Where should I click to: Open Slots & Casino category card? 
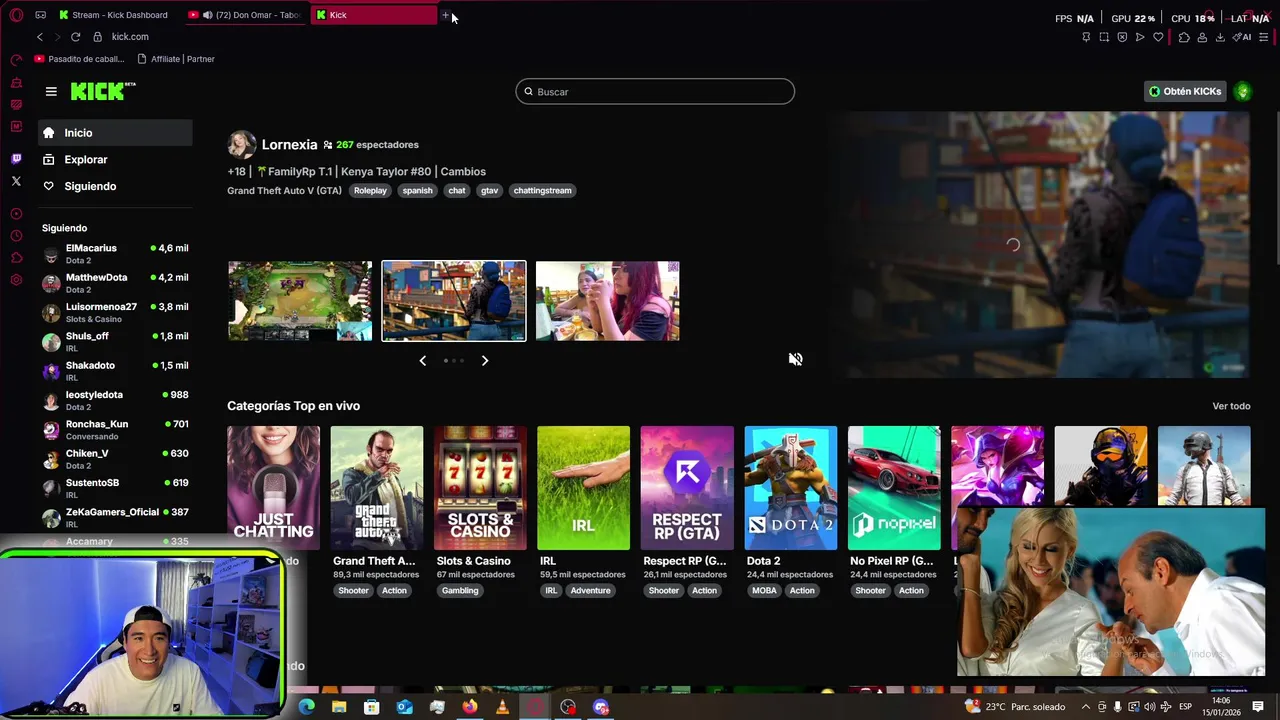[480, 488]
